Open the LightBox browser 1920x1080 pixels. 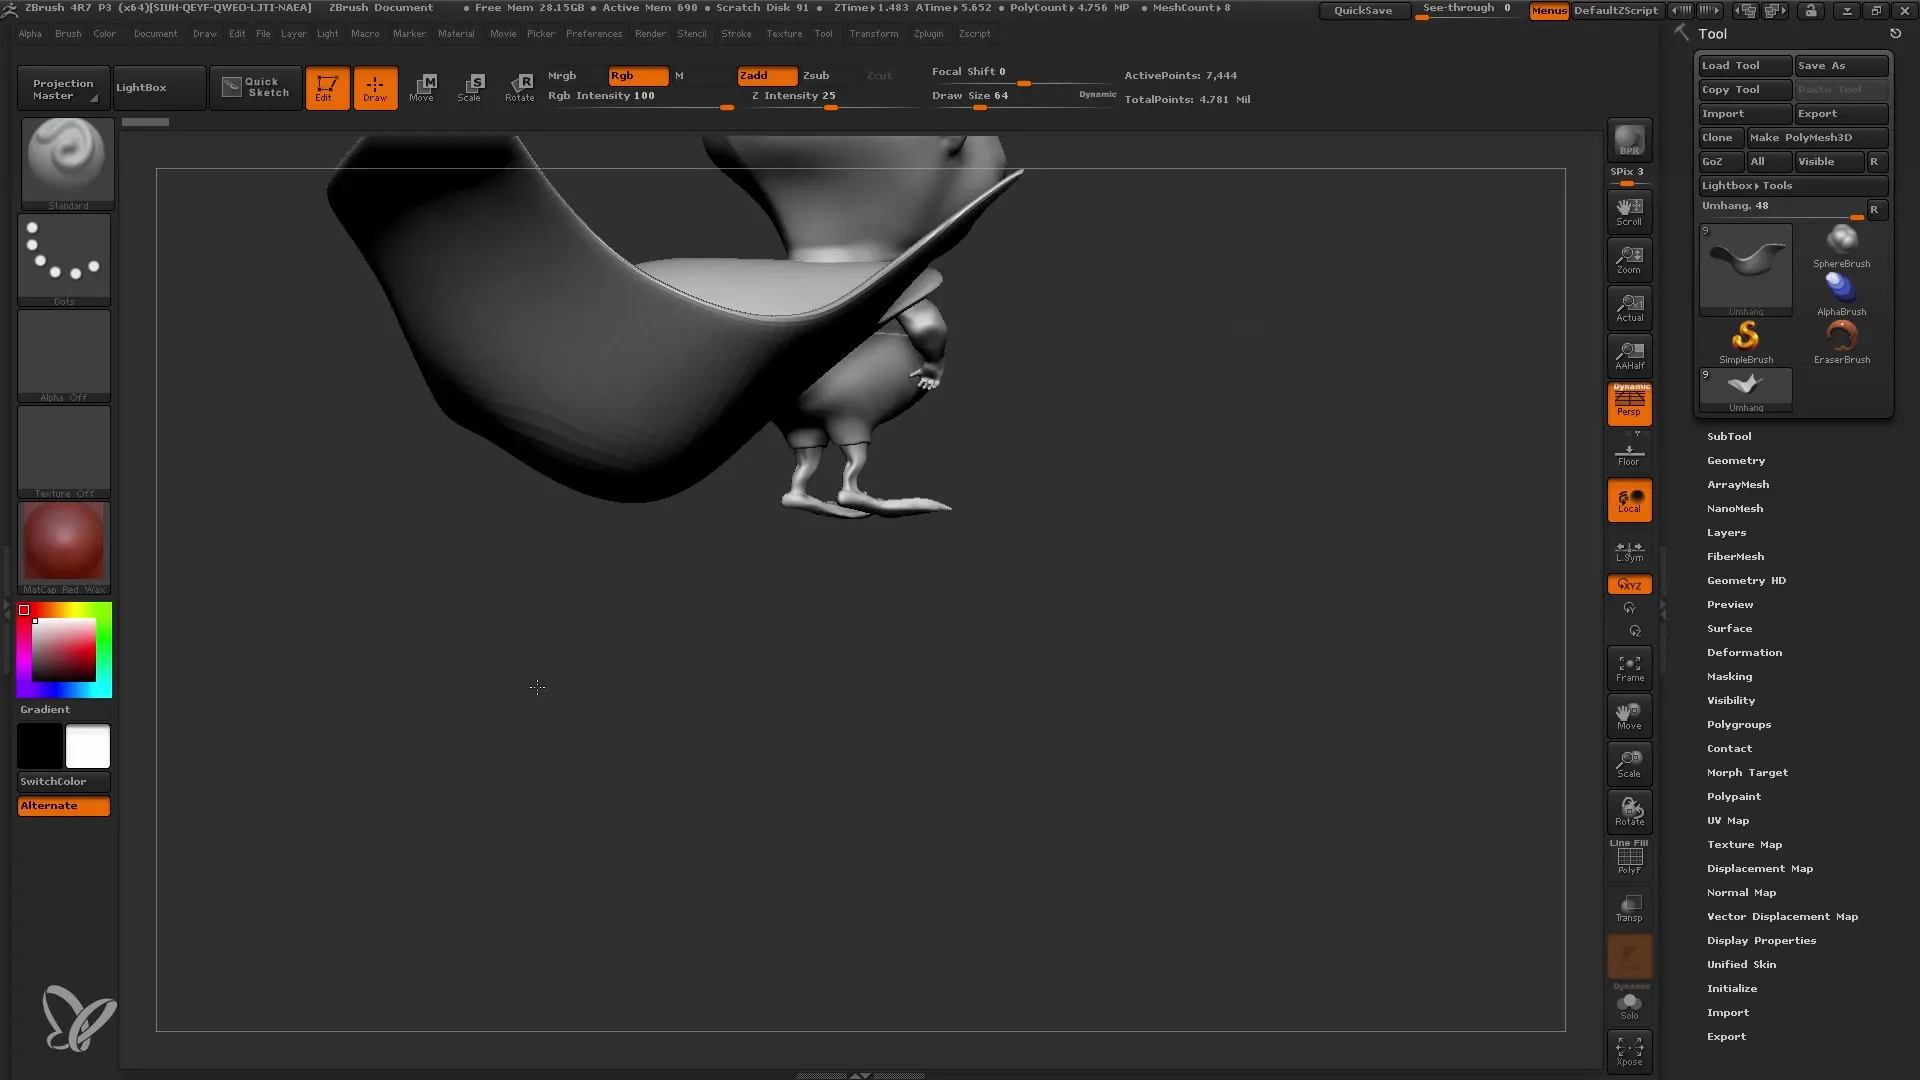pyautogui.click(x=159, y=88)
